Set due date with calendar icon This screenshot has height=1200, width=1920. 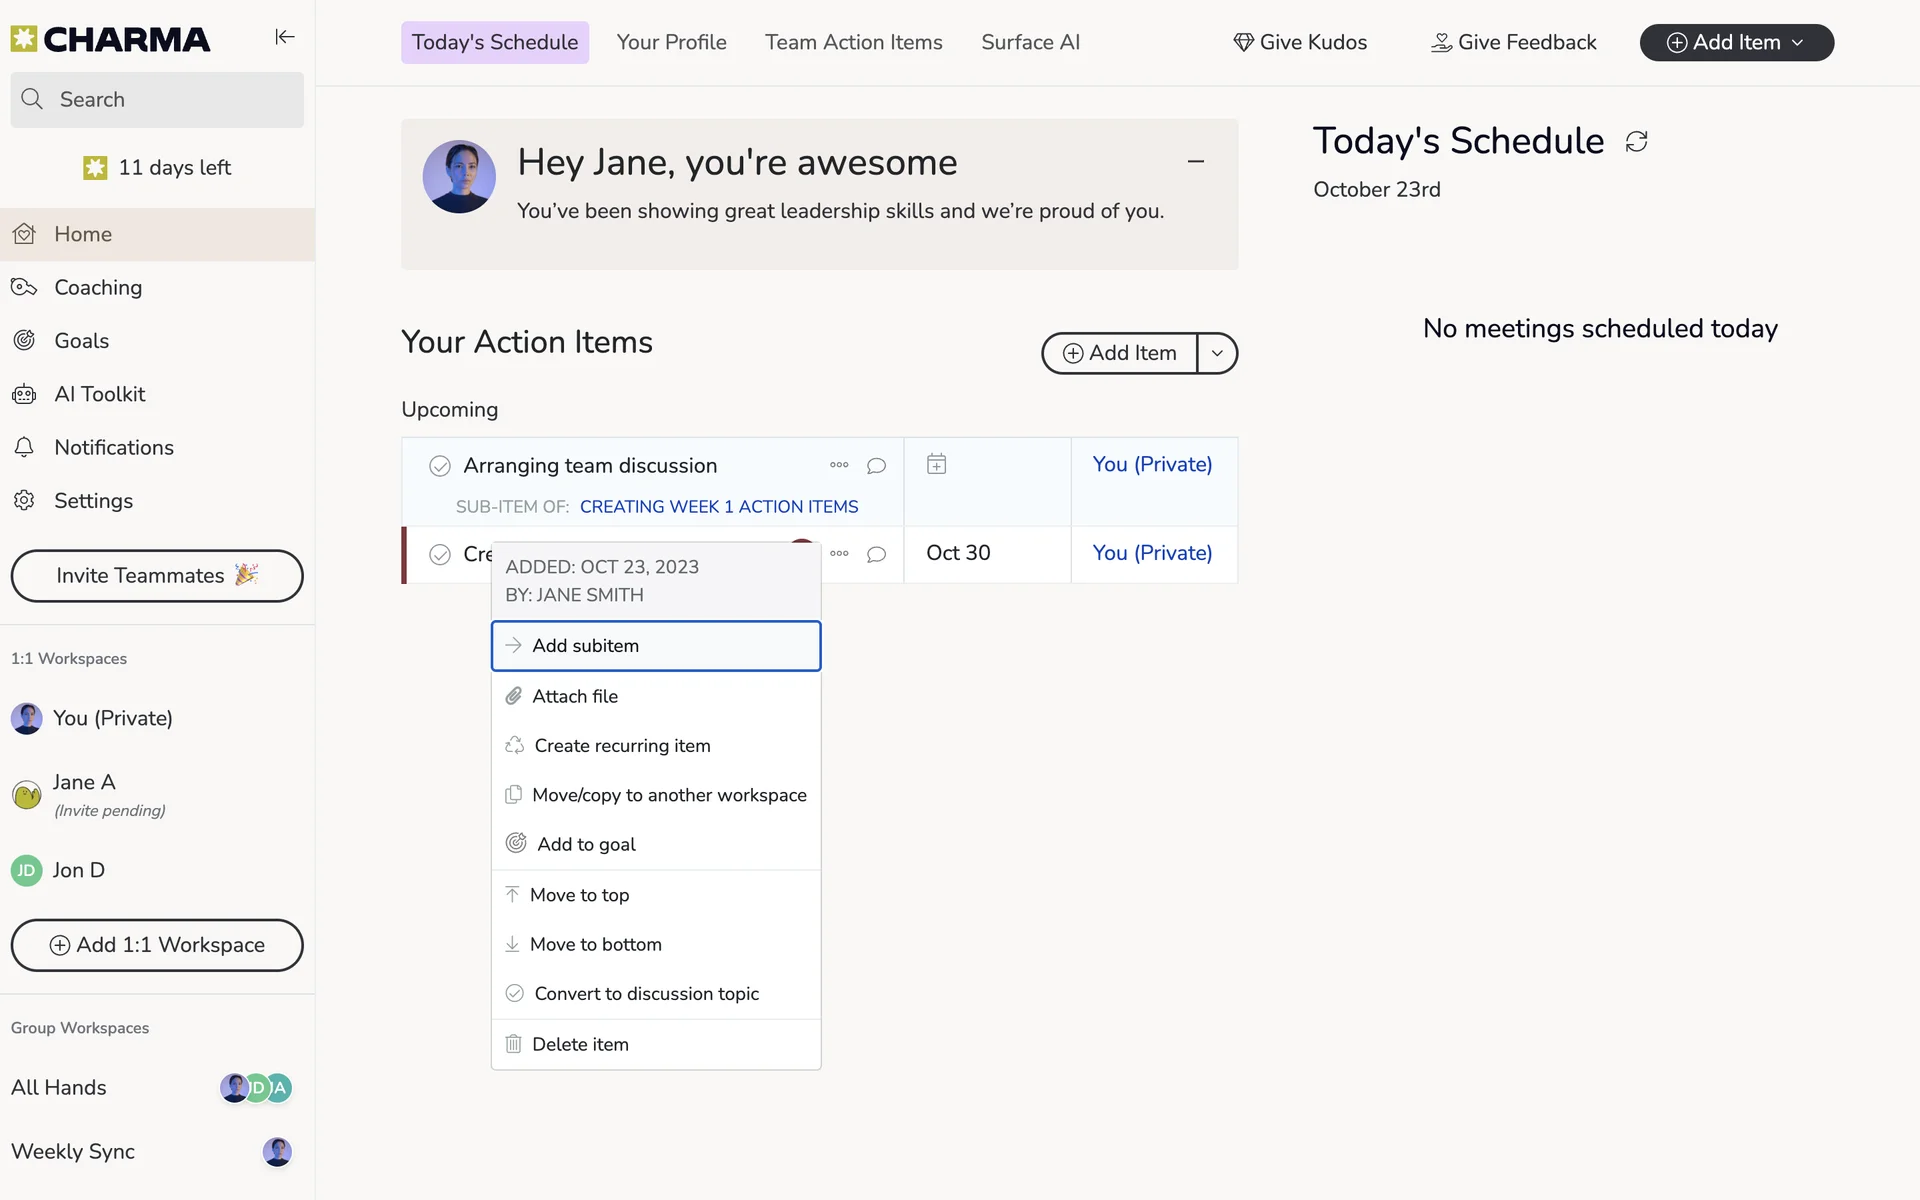coord(936,464)
